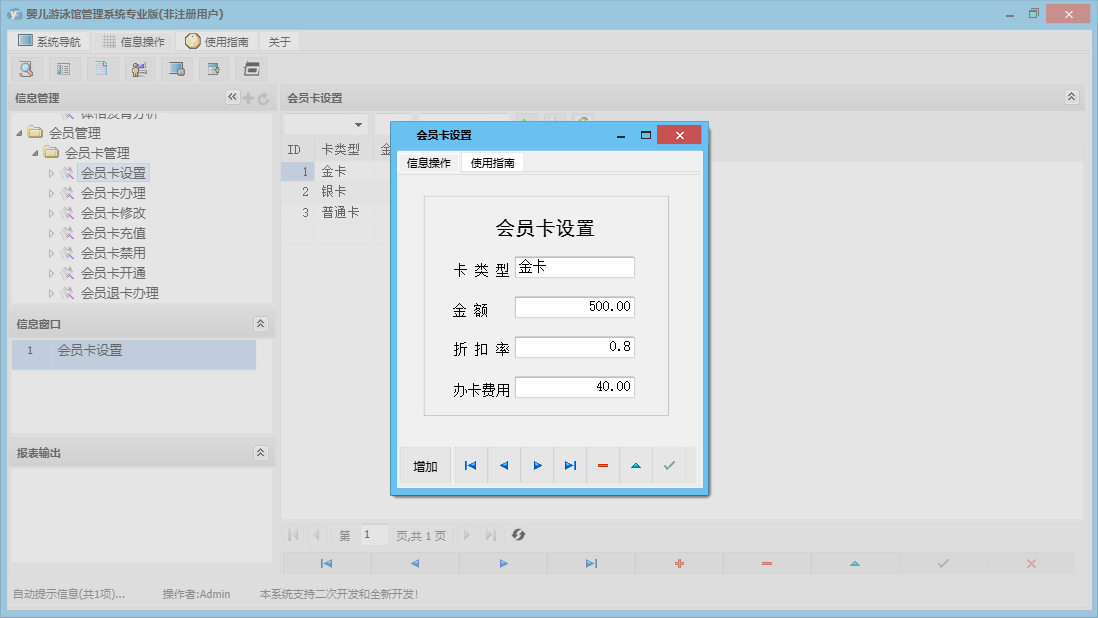Click the confirm checkmark button in the dialog
Viewport: 1098px width, 618px height.
coord(670,465)
